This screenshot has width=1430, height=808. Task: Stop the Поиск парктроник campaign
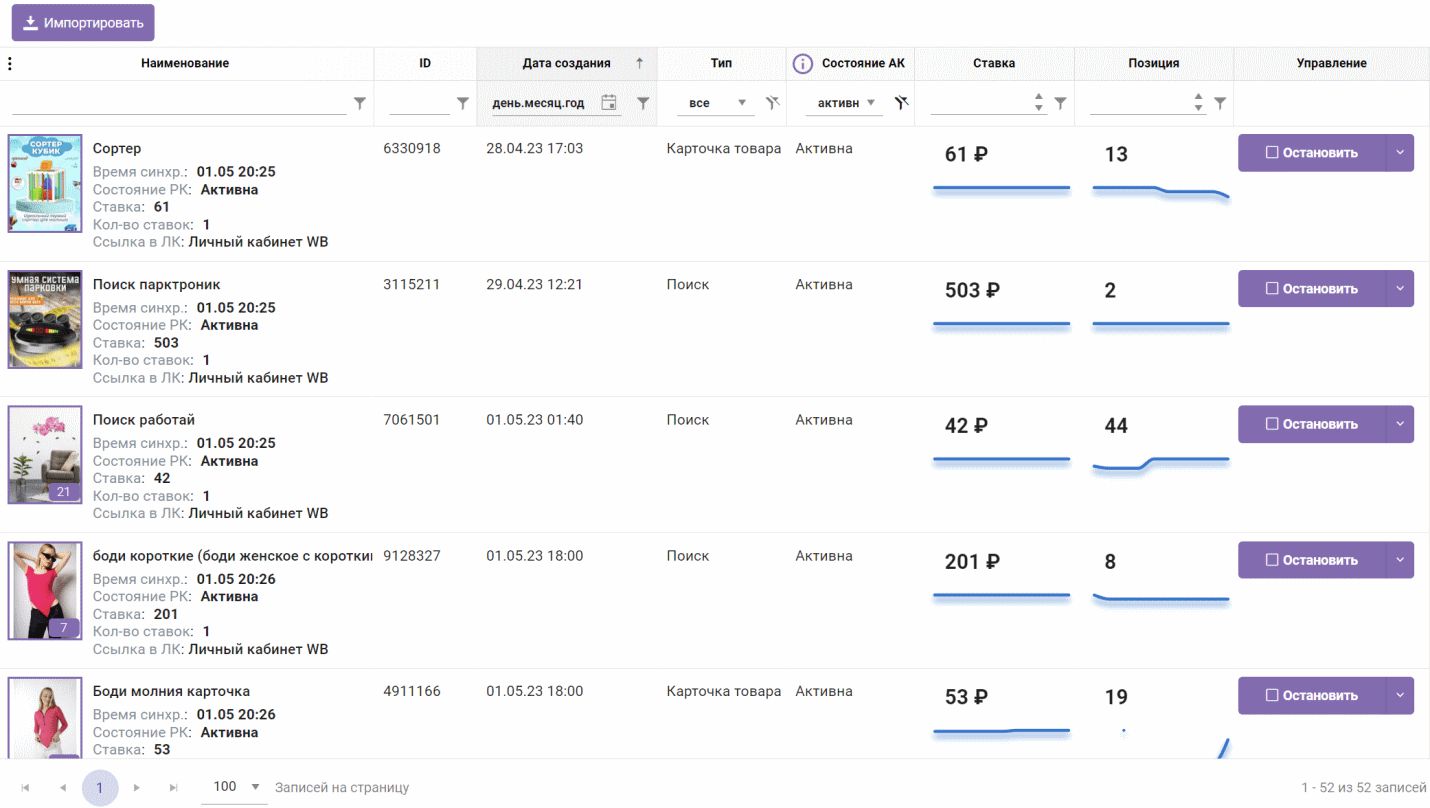pyautogui.click(x=1311, y=289)
